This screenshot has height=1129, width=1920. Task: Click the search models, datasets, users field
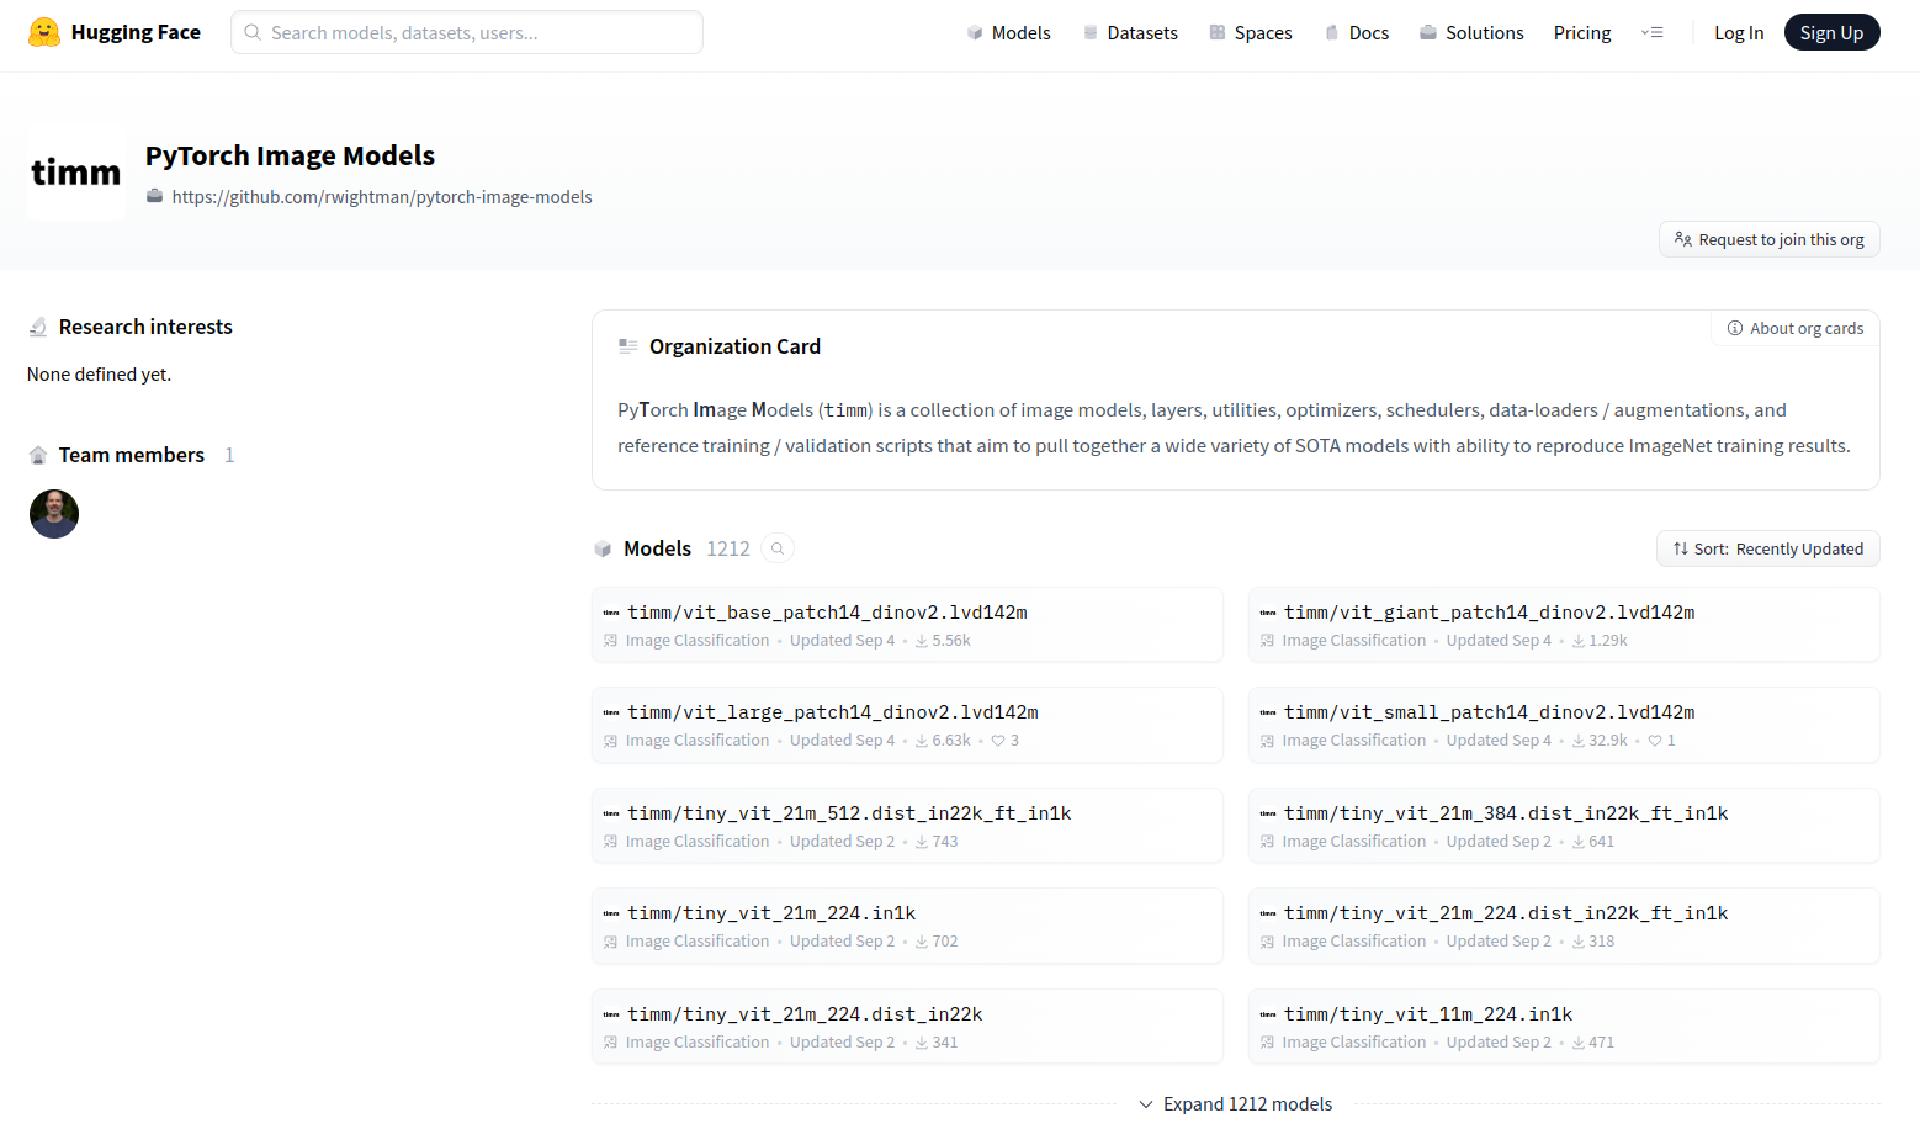(x=466, y=32)
